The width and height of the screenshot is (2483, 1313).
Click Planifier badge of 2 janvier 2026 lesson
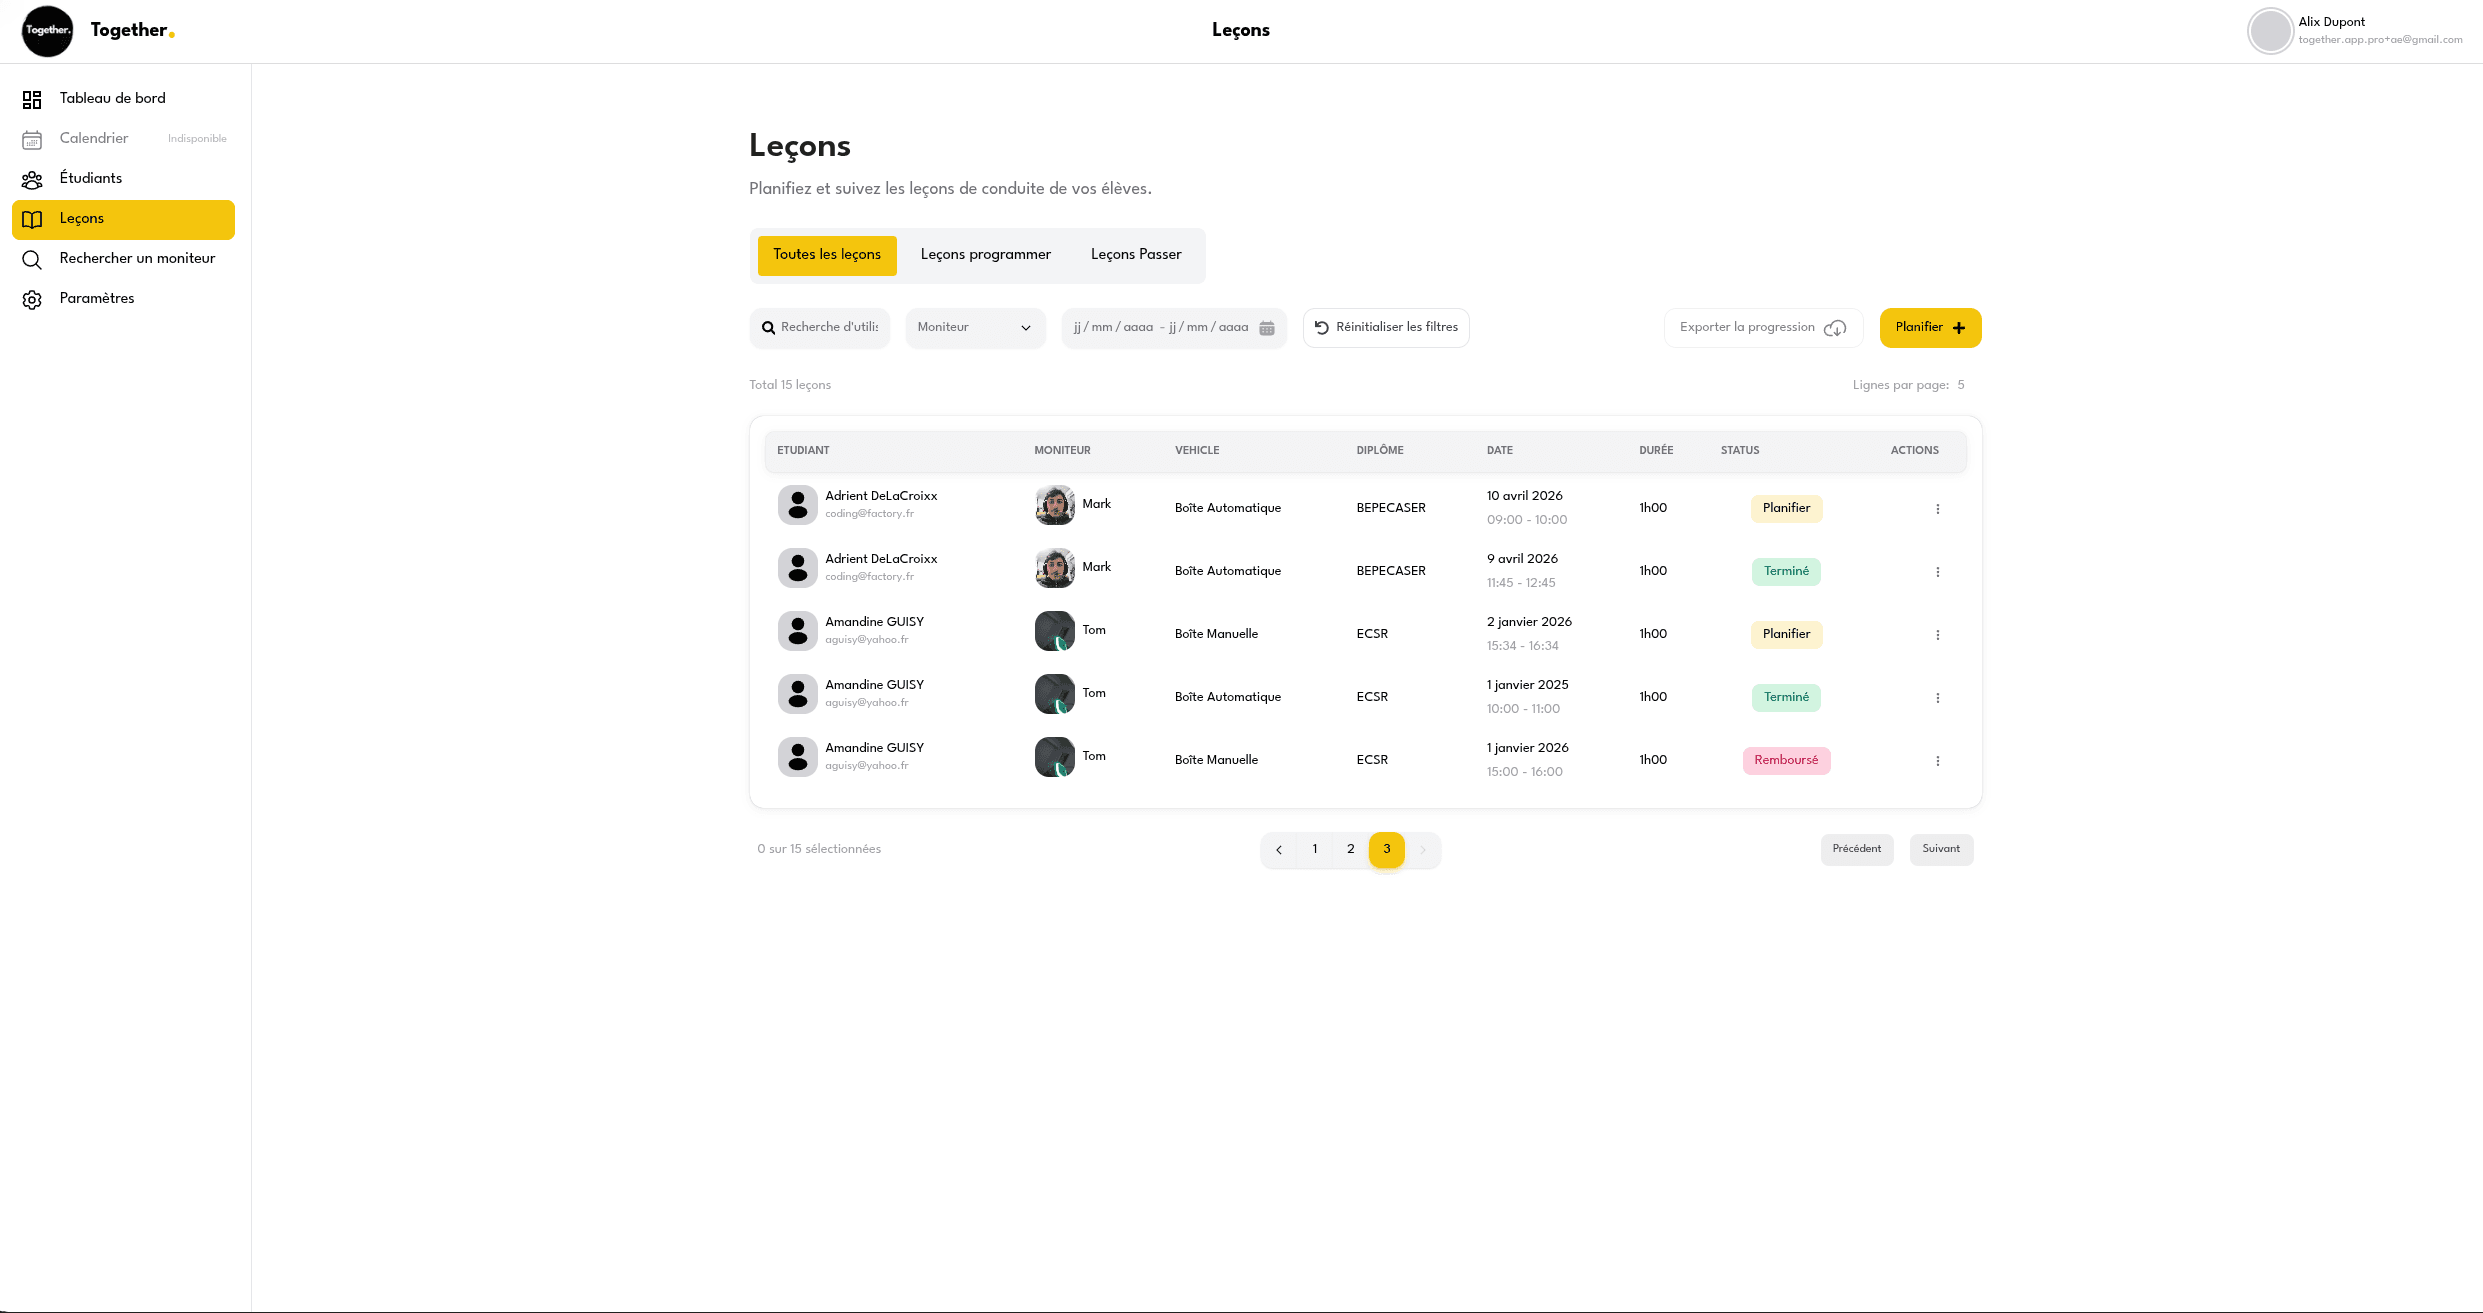point(1786,635)
